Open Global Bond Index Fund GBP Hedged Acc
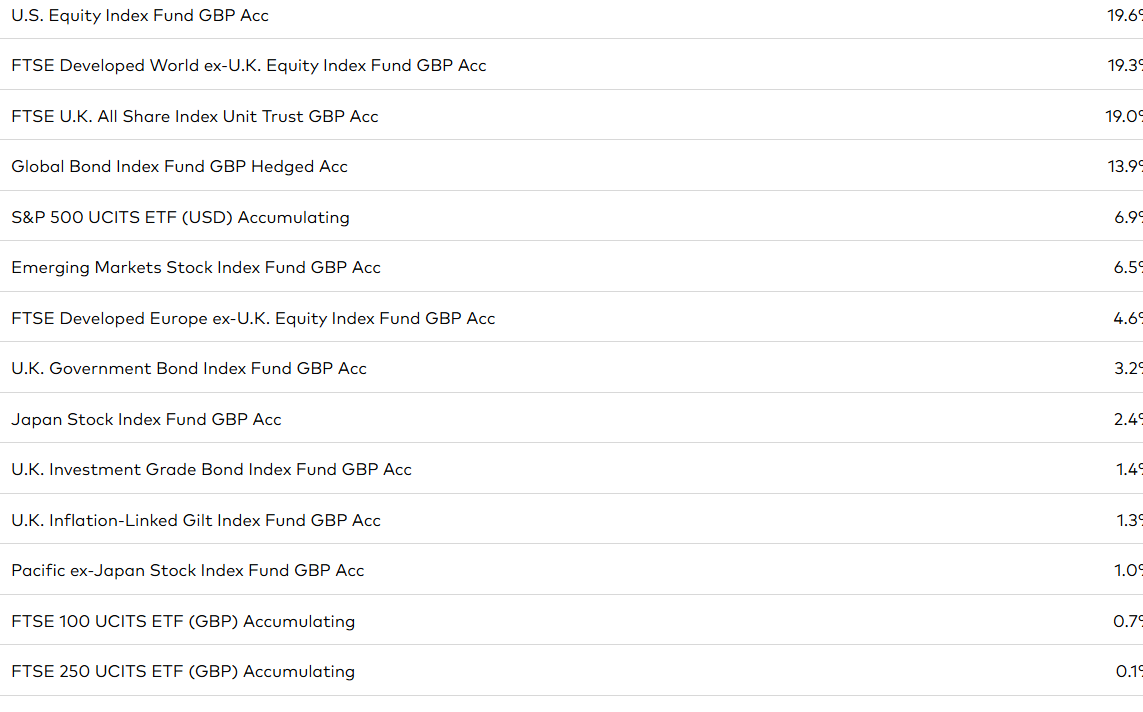The width and height of the screenshot is (1143, 712). tap(180, 167)
